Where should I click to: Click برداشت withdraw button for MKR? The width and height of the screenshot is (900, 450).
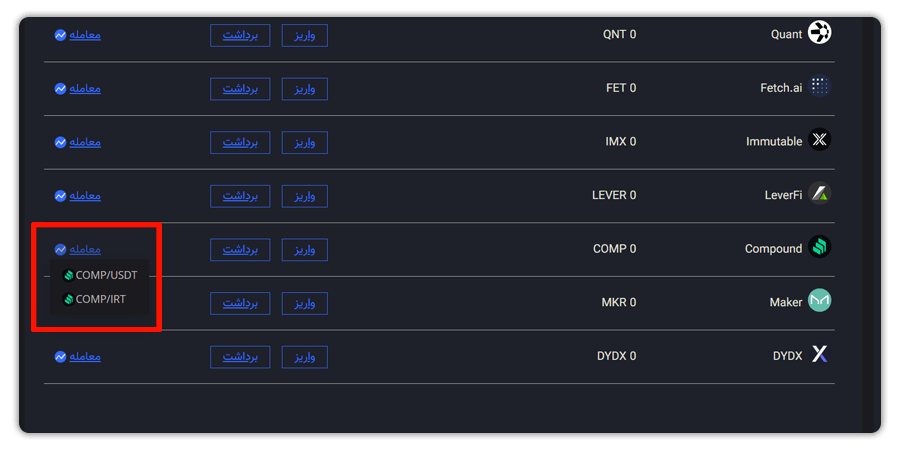pos(240,304)
